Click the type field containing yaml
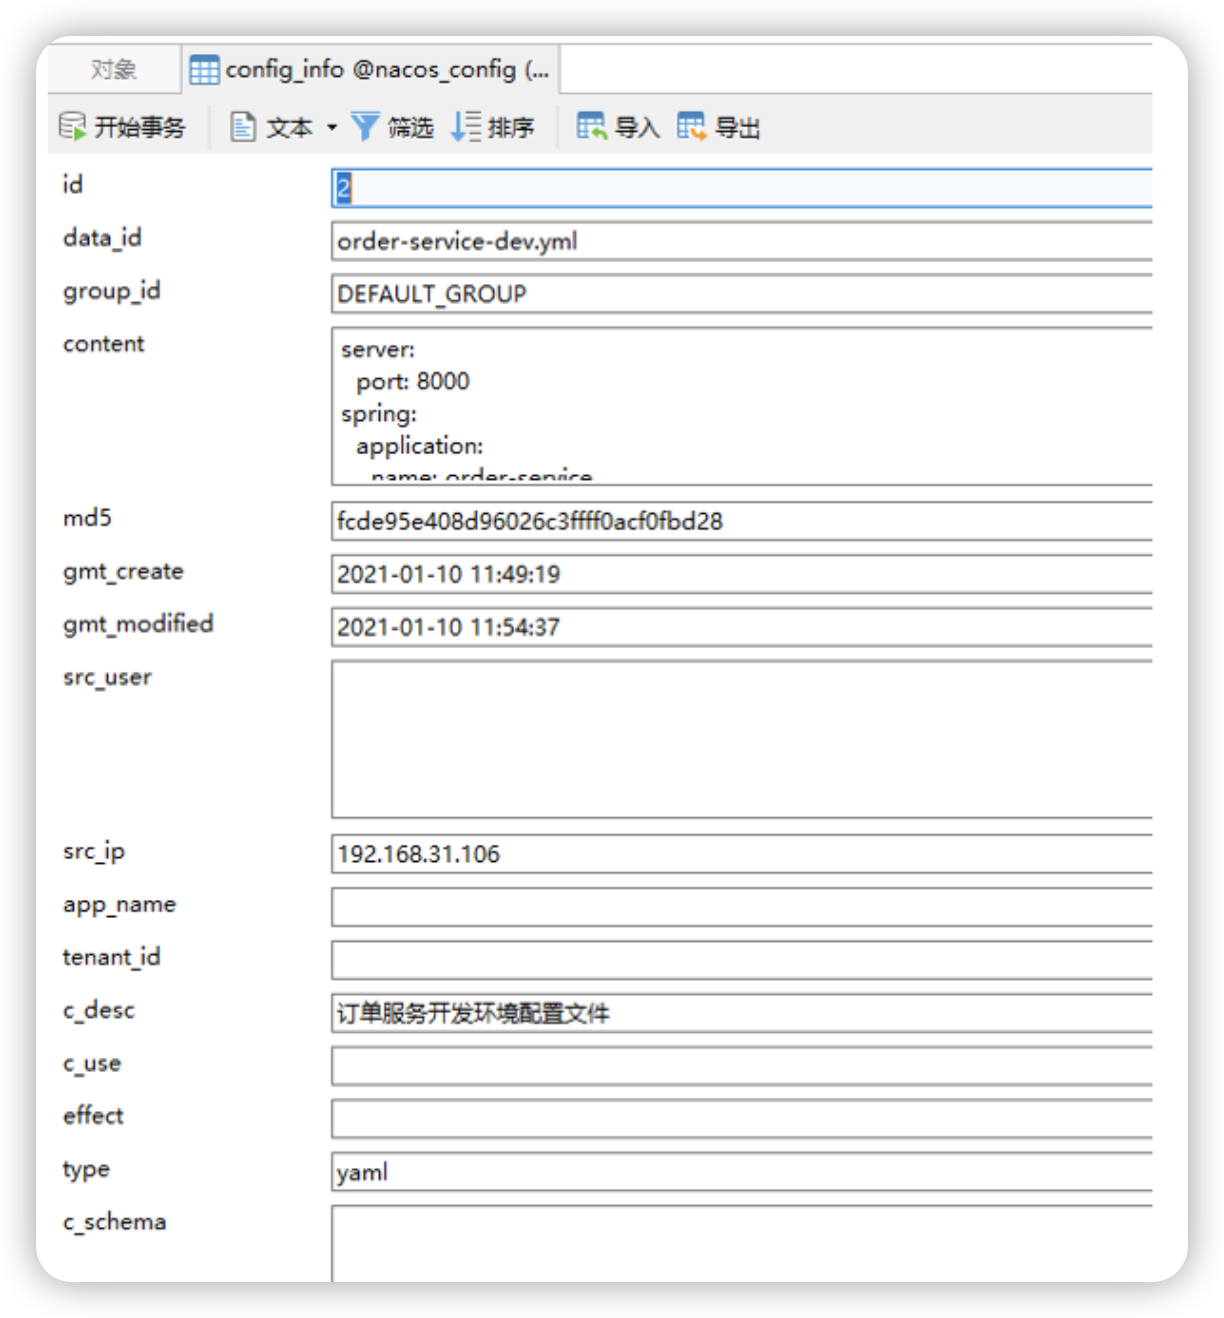The height and width of the screenshot is (1318, 1224). point(741,1172)
